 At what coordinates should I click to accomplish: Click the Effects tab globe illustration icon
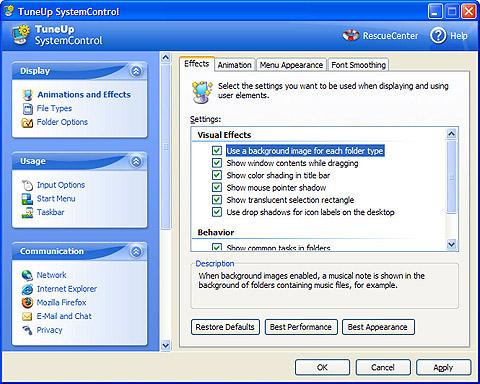(x=202, y=92)
